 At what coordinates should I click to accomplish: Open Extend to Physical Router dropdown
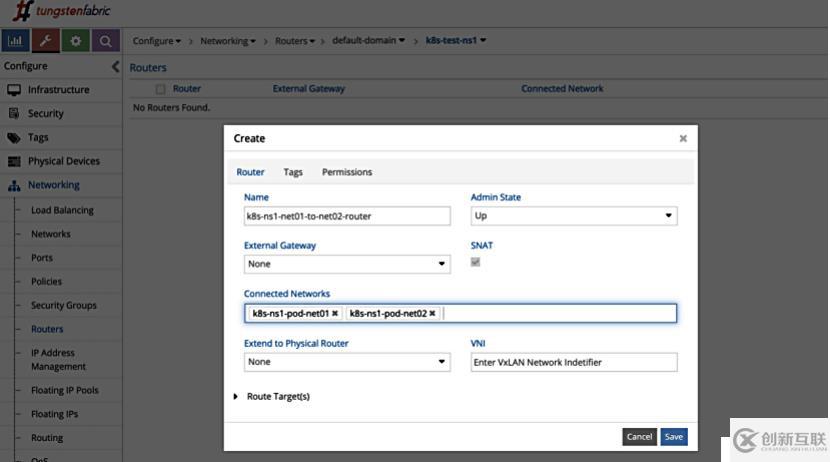click(x=347, y=362)
